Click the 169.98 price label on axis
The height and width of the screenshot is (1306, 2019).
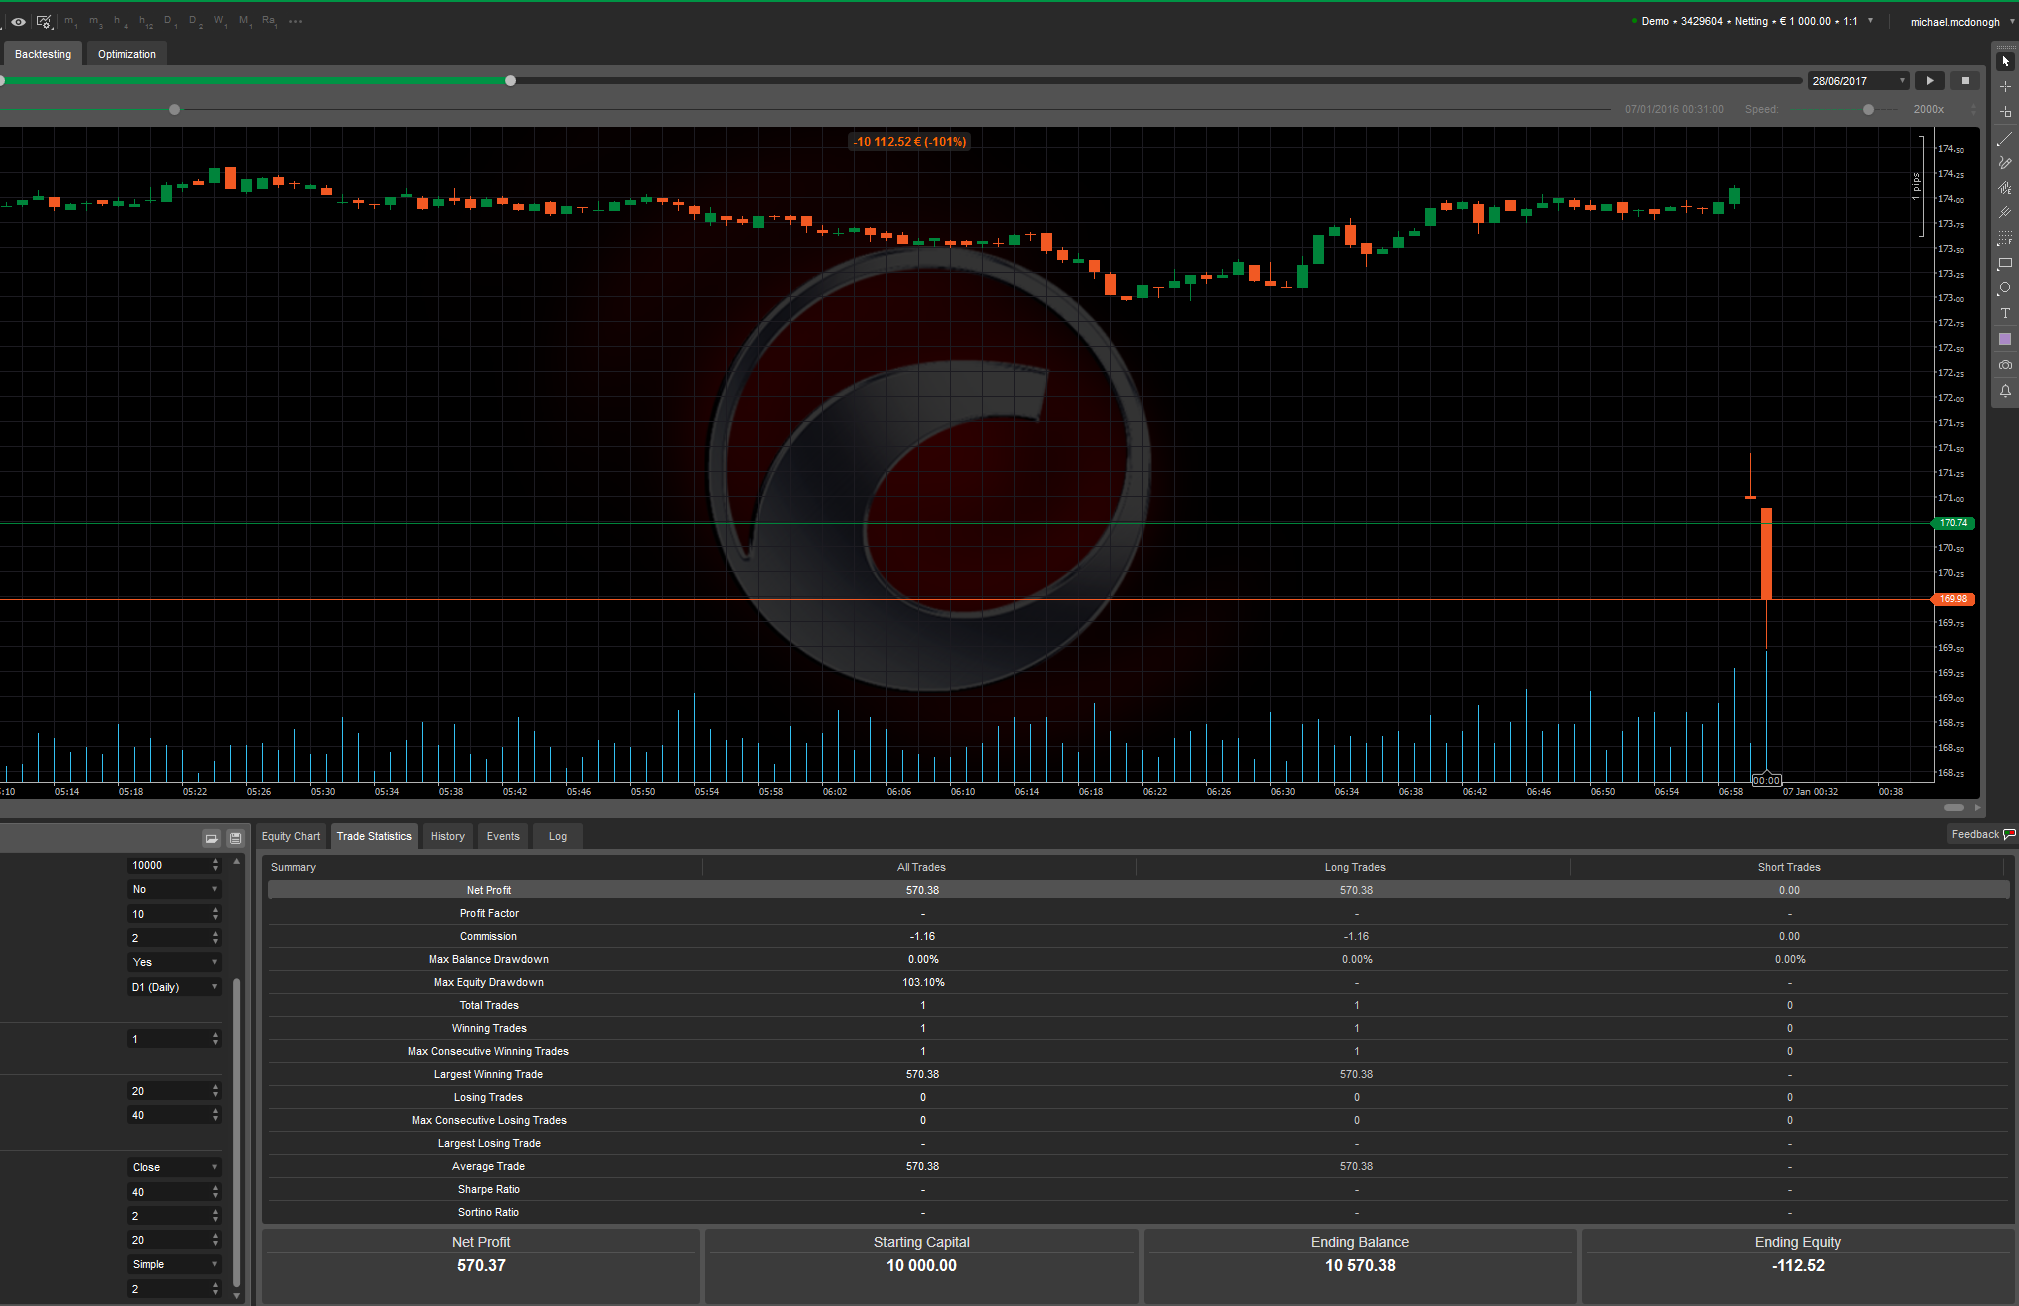point(1952,599)
